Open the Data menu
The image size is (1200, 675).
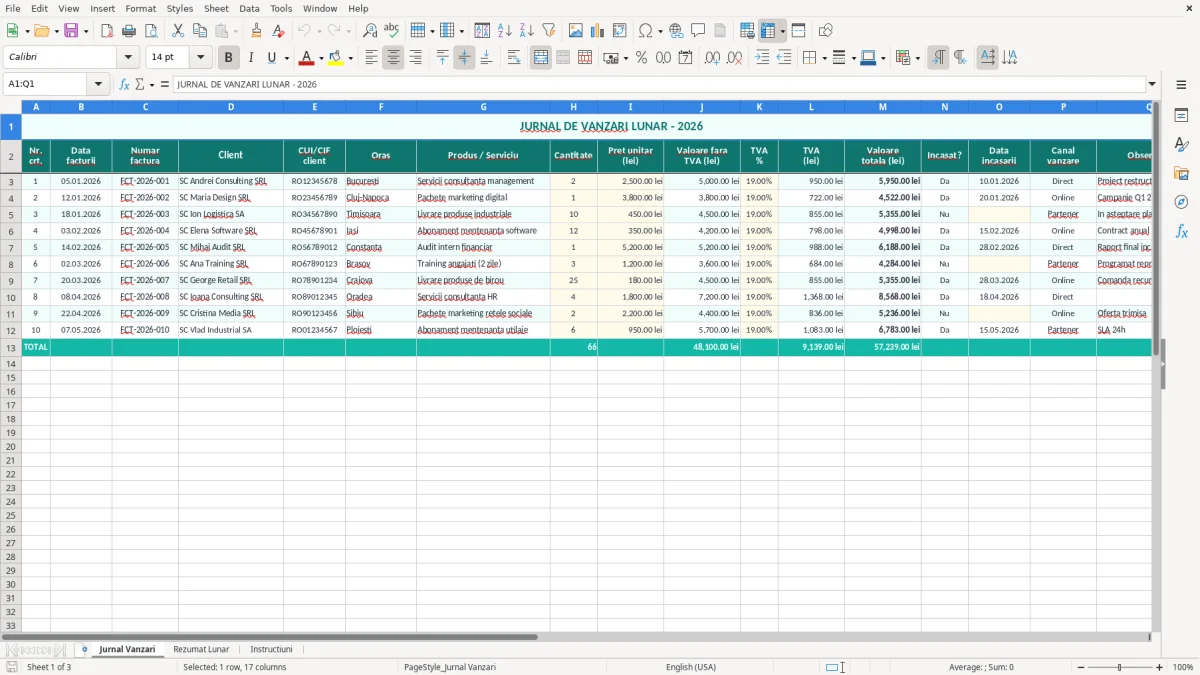(x=249, y=8)
